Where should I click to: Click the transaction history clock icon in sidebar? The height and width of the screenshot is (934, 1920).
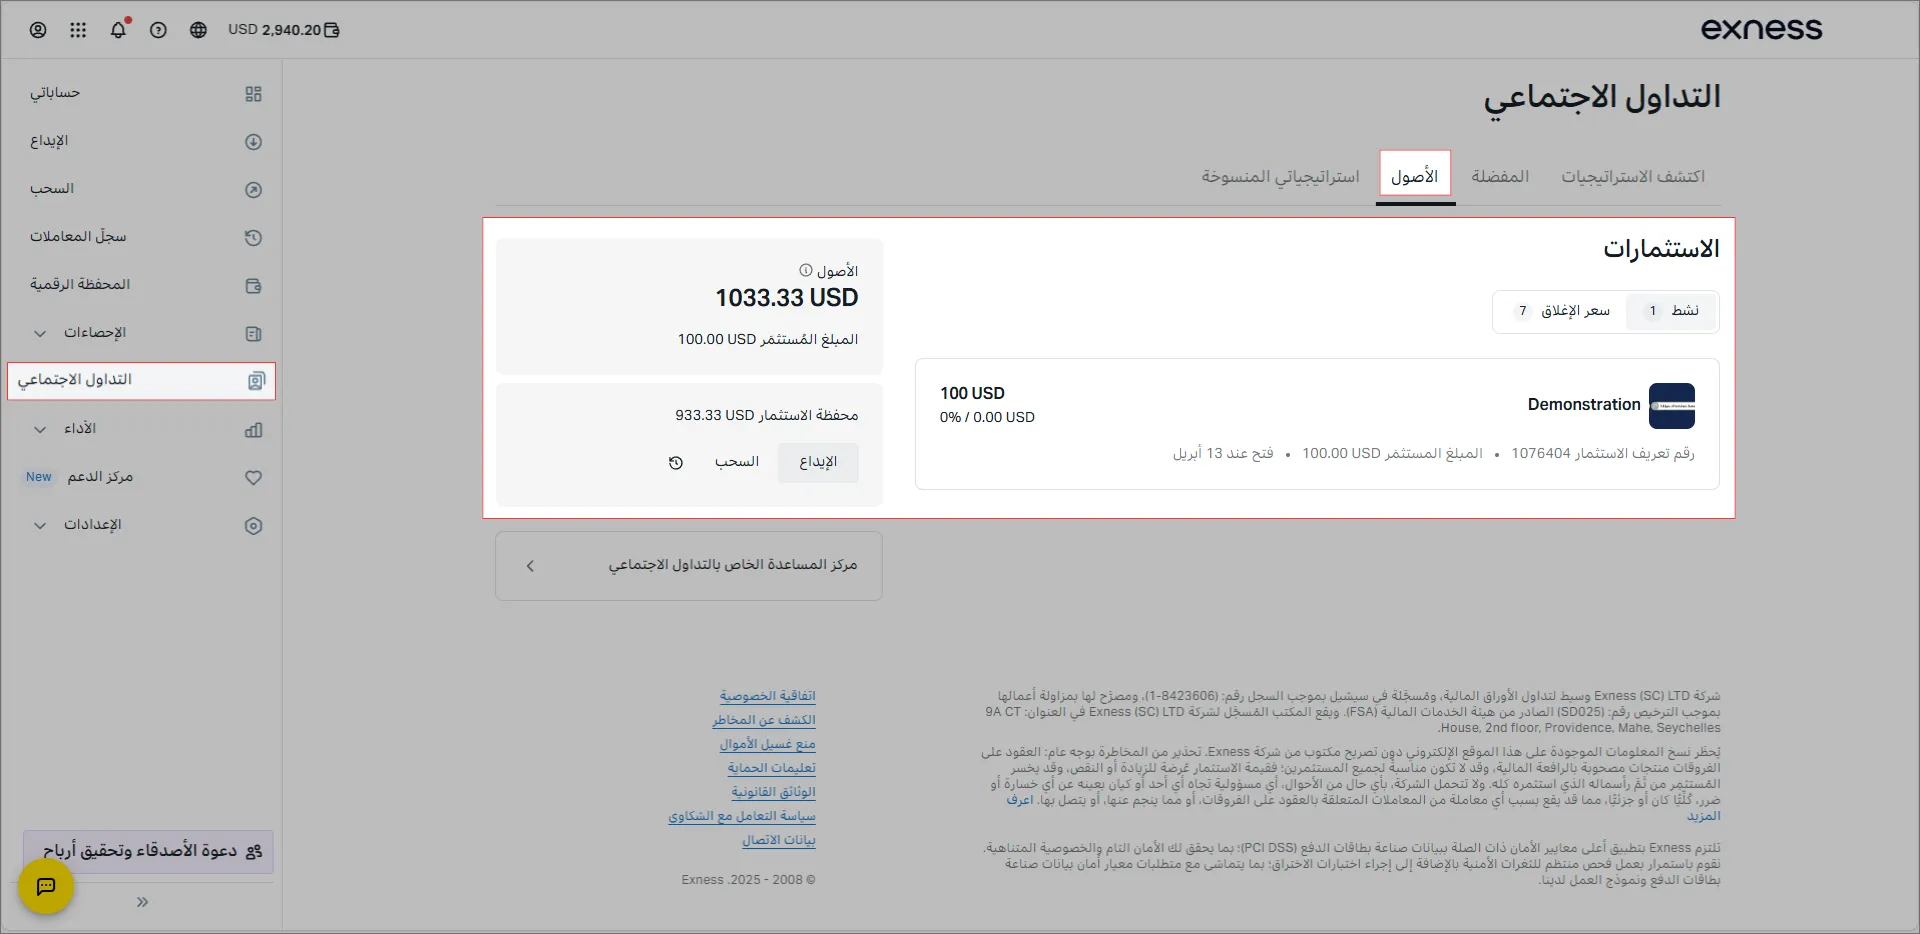pos(254,238)
